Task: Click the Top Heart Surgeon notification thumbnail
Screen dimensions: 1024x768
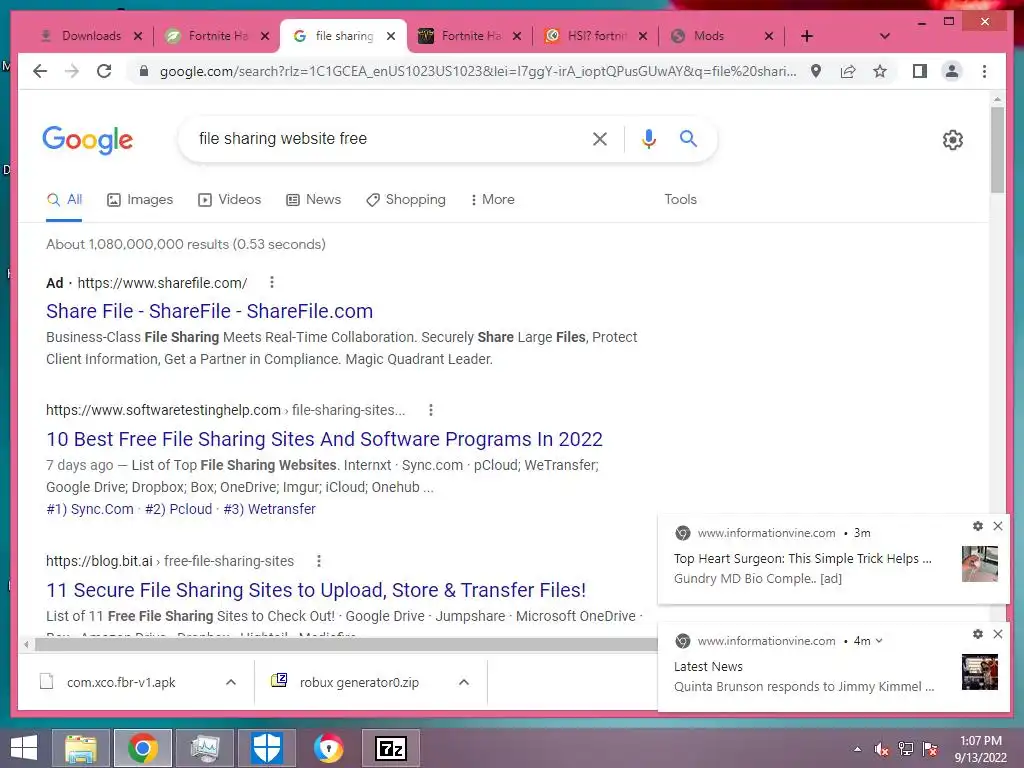Action: [980, 564]
